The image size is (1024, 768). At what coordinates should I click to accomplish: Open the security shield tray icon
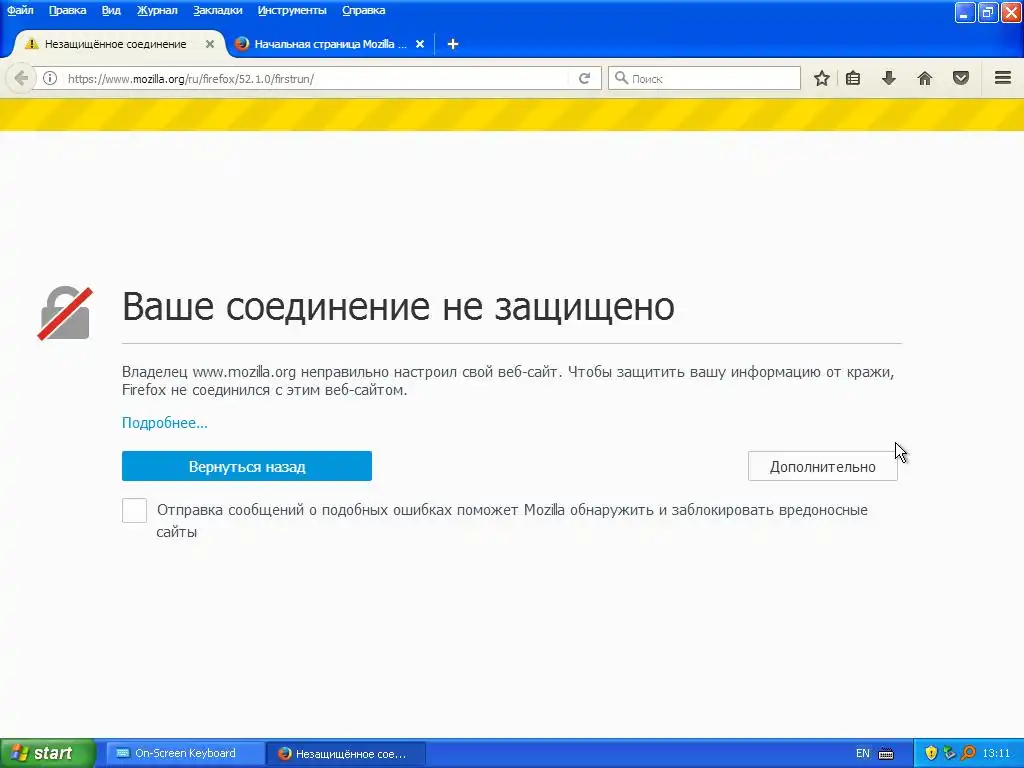931,753
